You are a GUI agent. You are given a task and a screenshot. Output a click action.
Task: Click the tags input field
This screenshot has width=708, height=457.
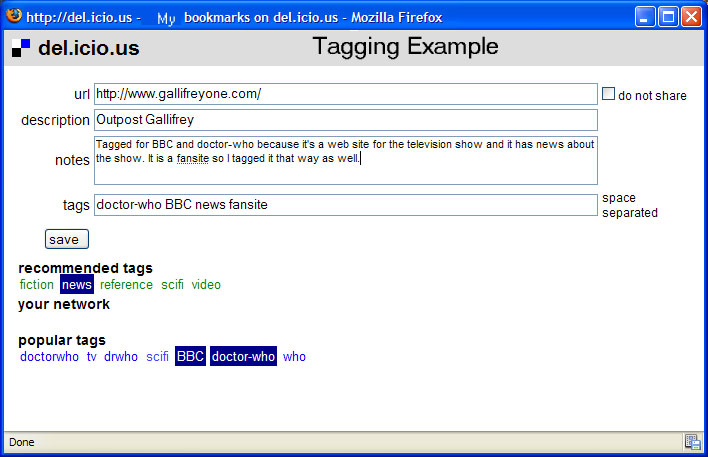tap(346, 205)
